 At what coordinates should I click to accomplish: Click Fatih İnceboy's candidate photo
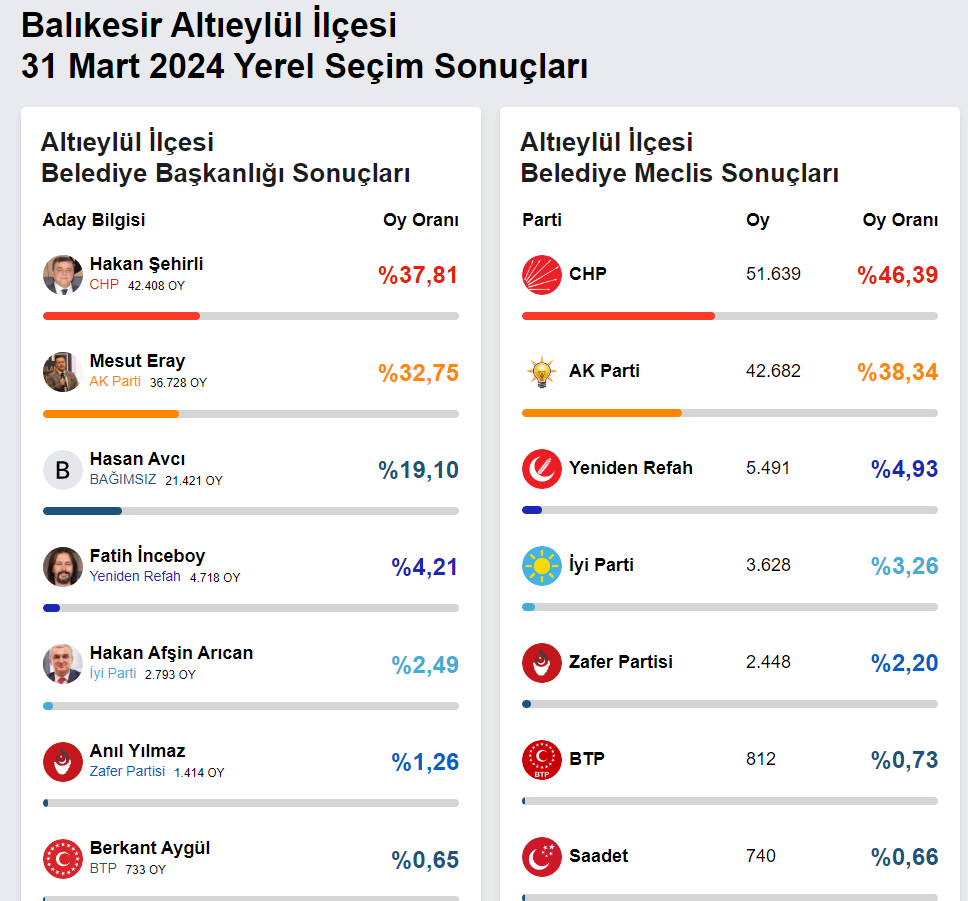[62, 566]
